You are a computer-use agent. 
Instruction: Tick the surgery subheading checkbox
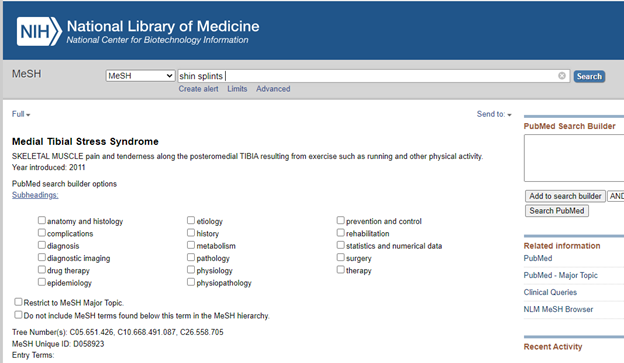[341, 257]
